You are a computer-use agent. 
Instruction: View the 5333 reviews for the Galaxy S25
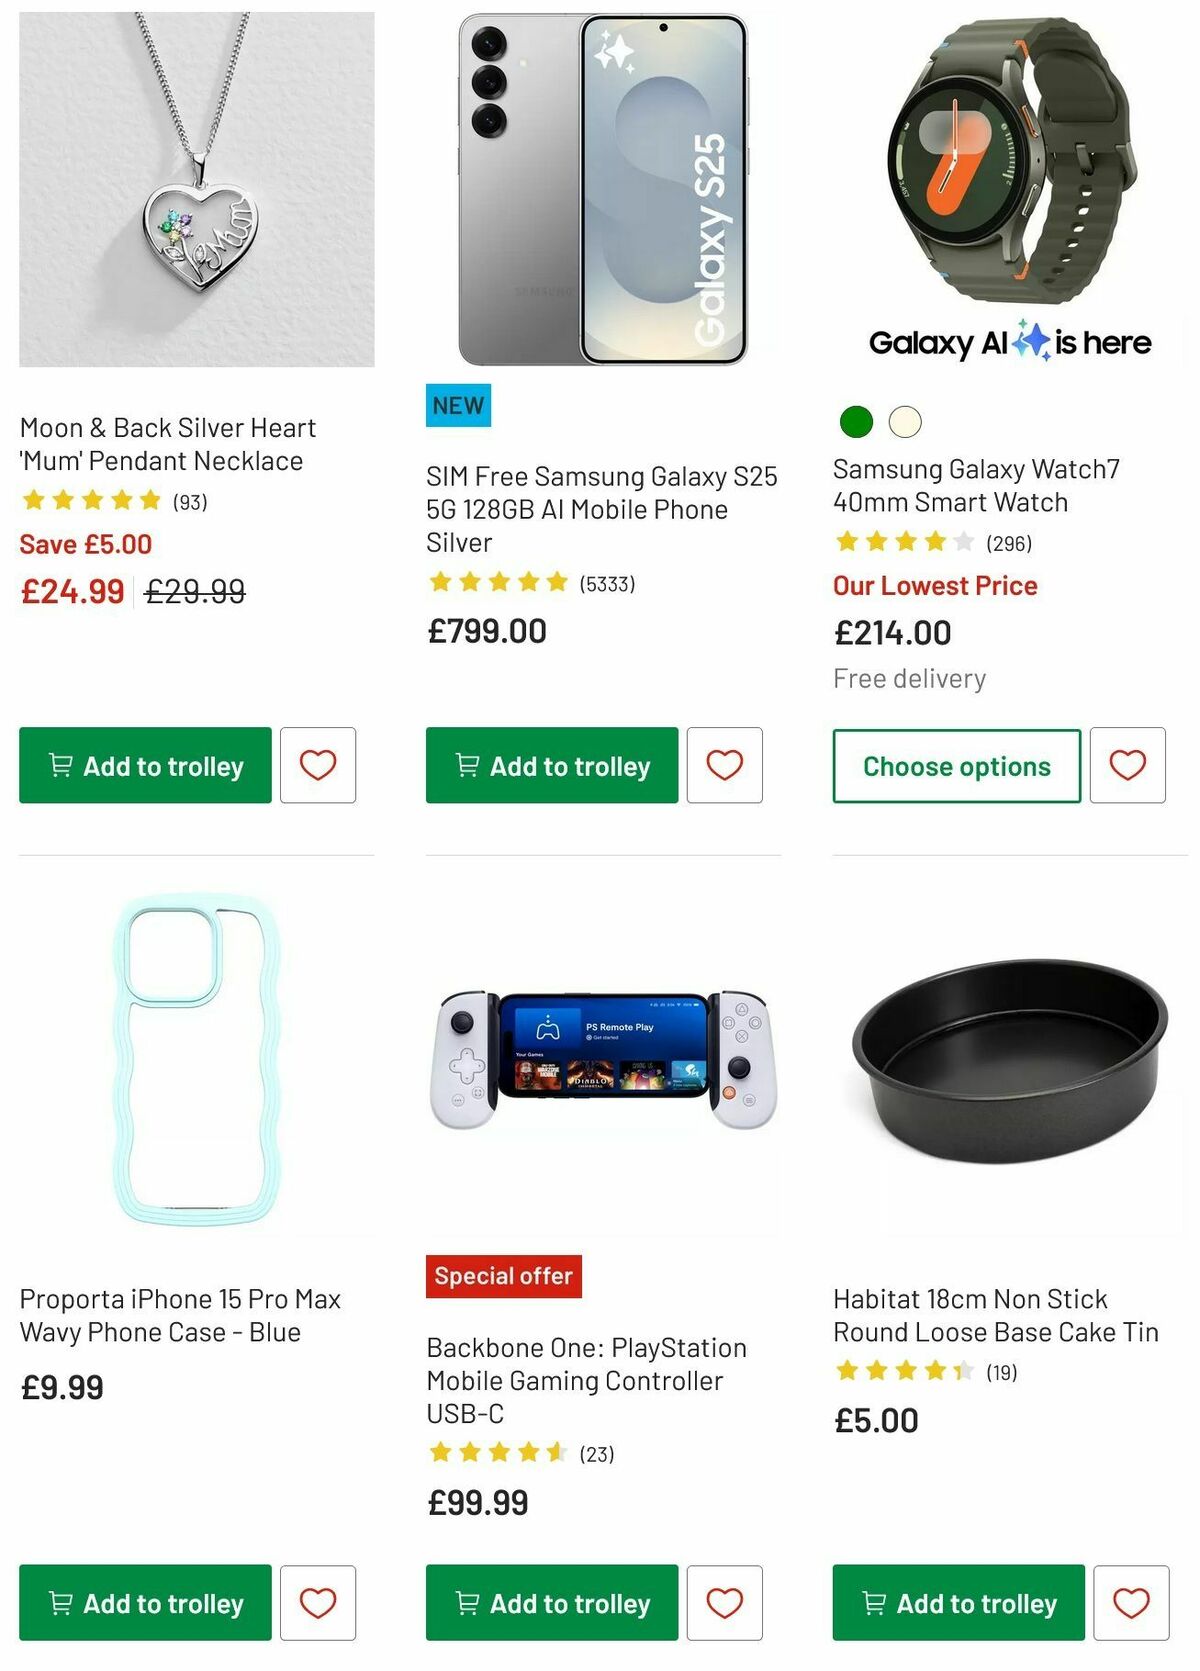point(607,581)
